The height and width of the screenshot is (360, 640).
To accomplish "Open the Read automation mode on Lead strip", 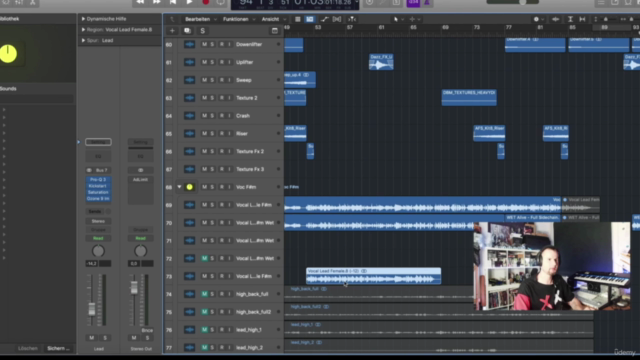I will pyautogui.click(x=98, y=238).
